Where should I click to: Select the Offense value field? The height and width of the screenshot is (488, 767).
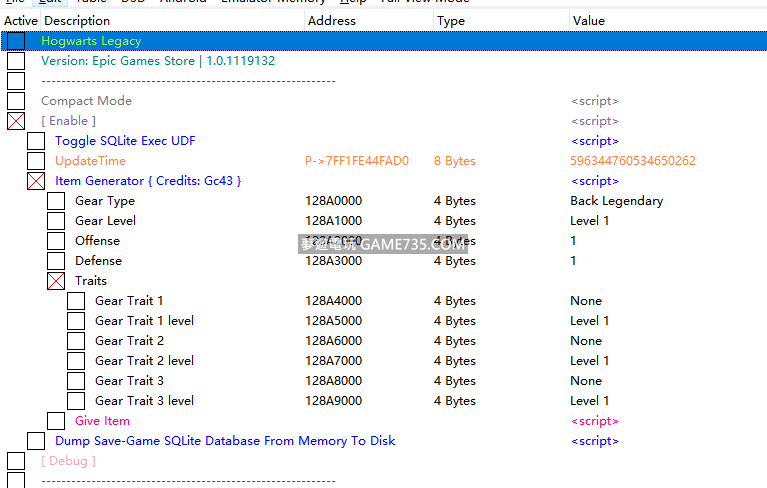click(574, 241)
